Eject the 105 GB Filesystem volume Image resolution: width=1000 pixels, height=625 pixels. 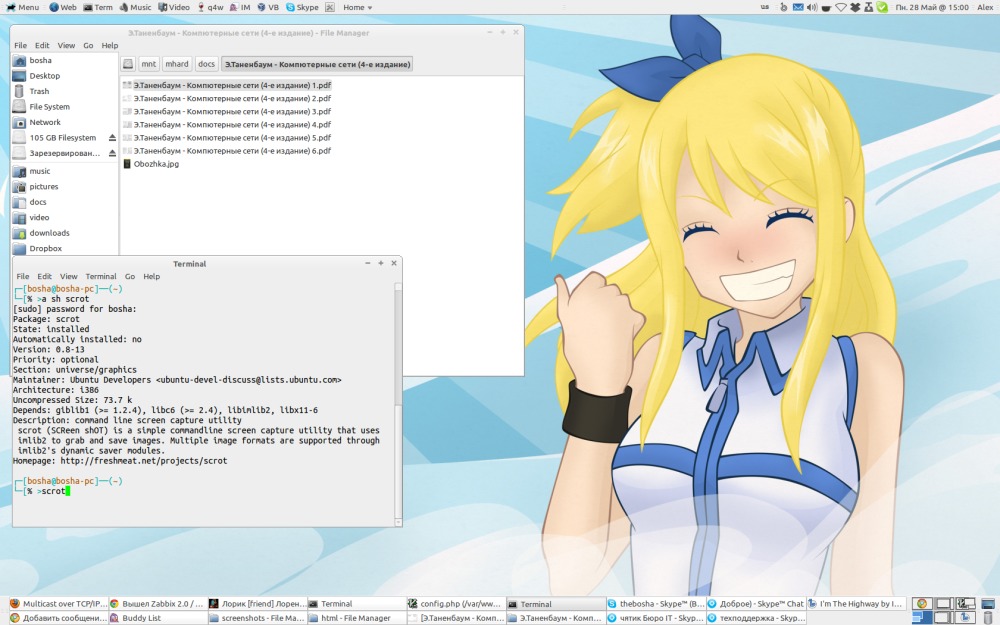(x=112, y=138)
